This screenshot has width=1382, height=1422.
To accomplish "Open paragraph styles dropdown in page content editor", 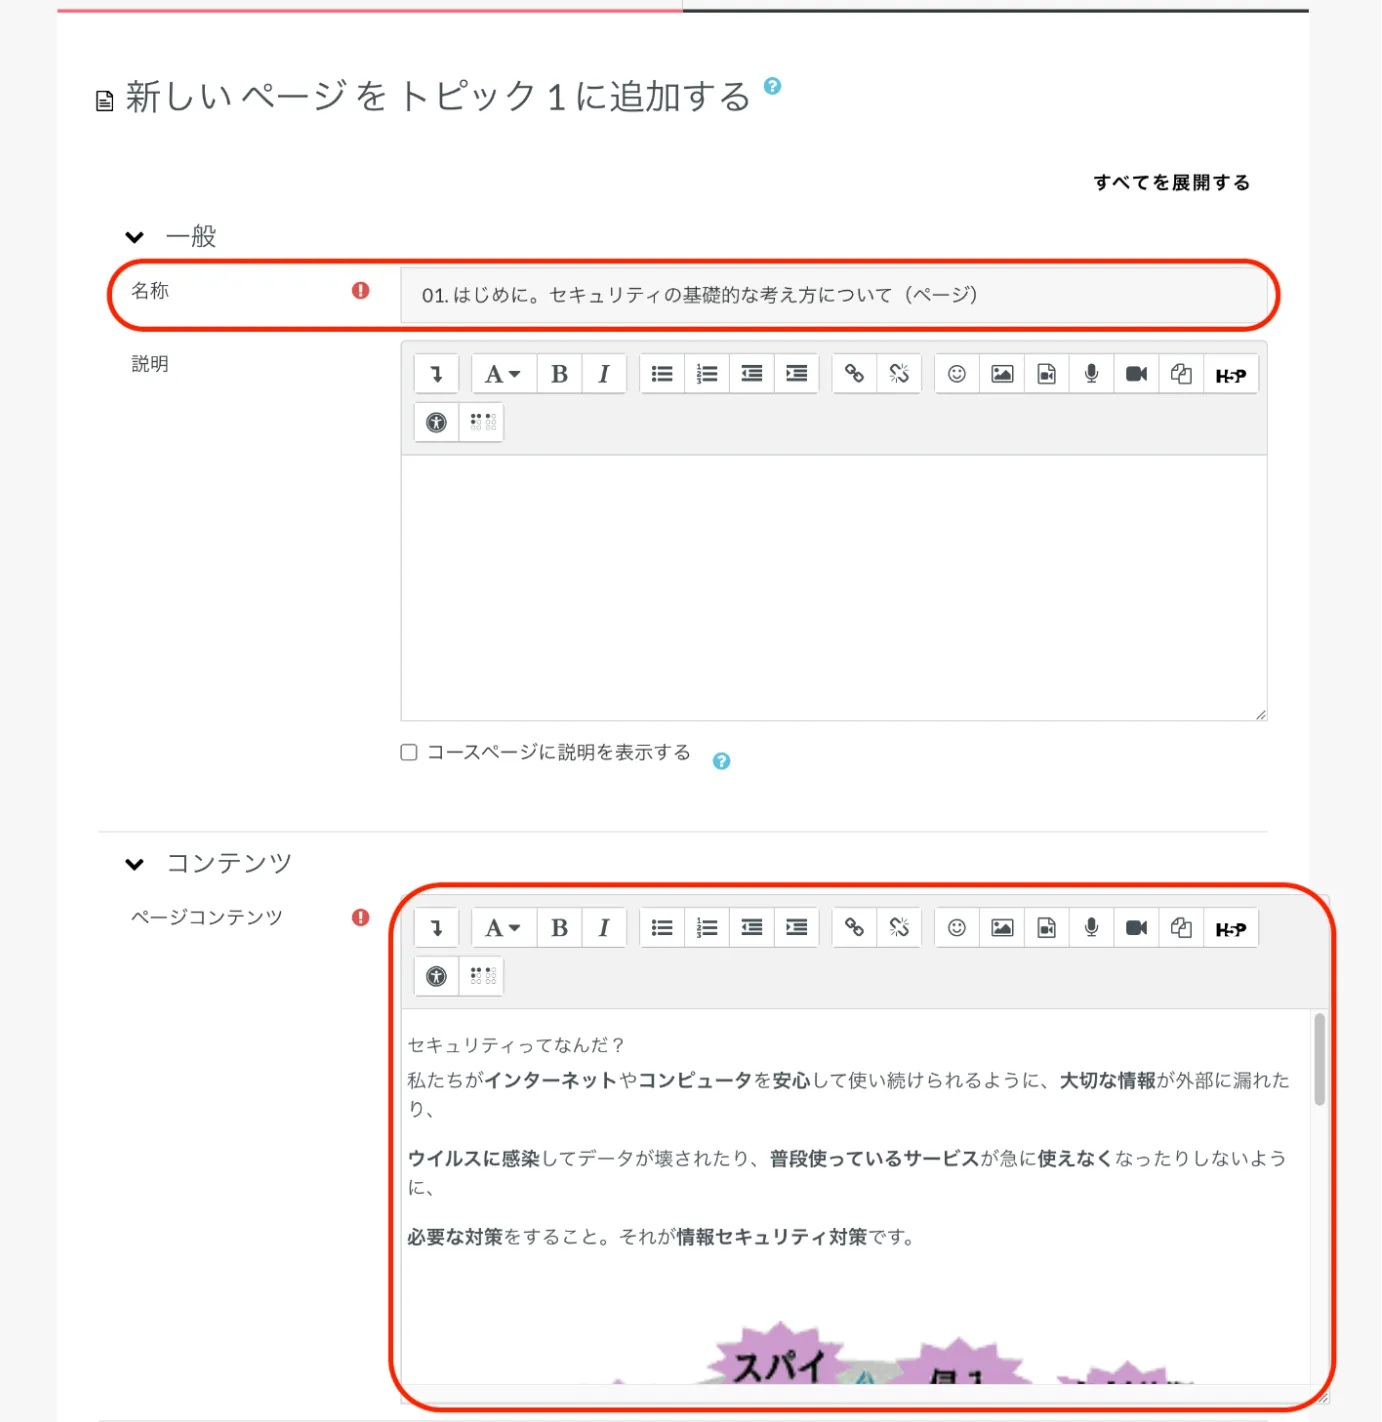I will [502, 928].
